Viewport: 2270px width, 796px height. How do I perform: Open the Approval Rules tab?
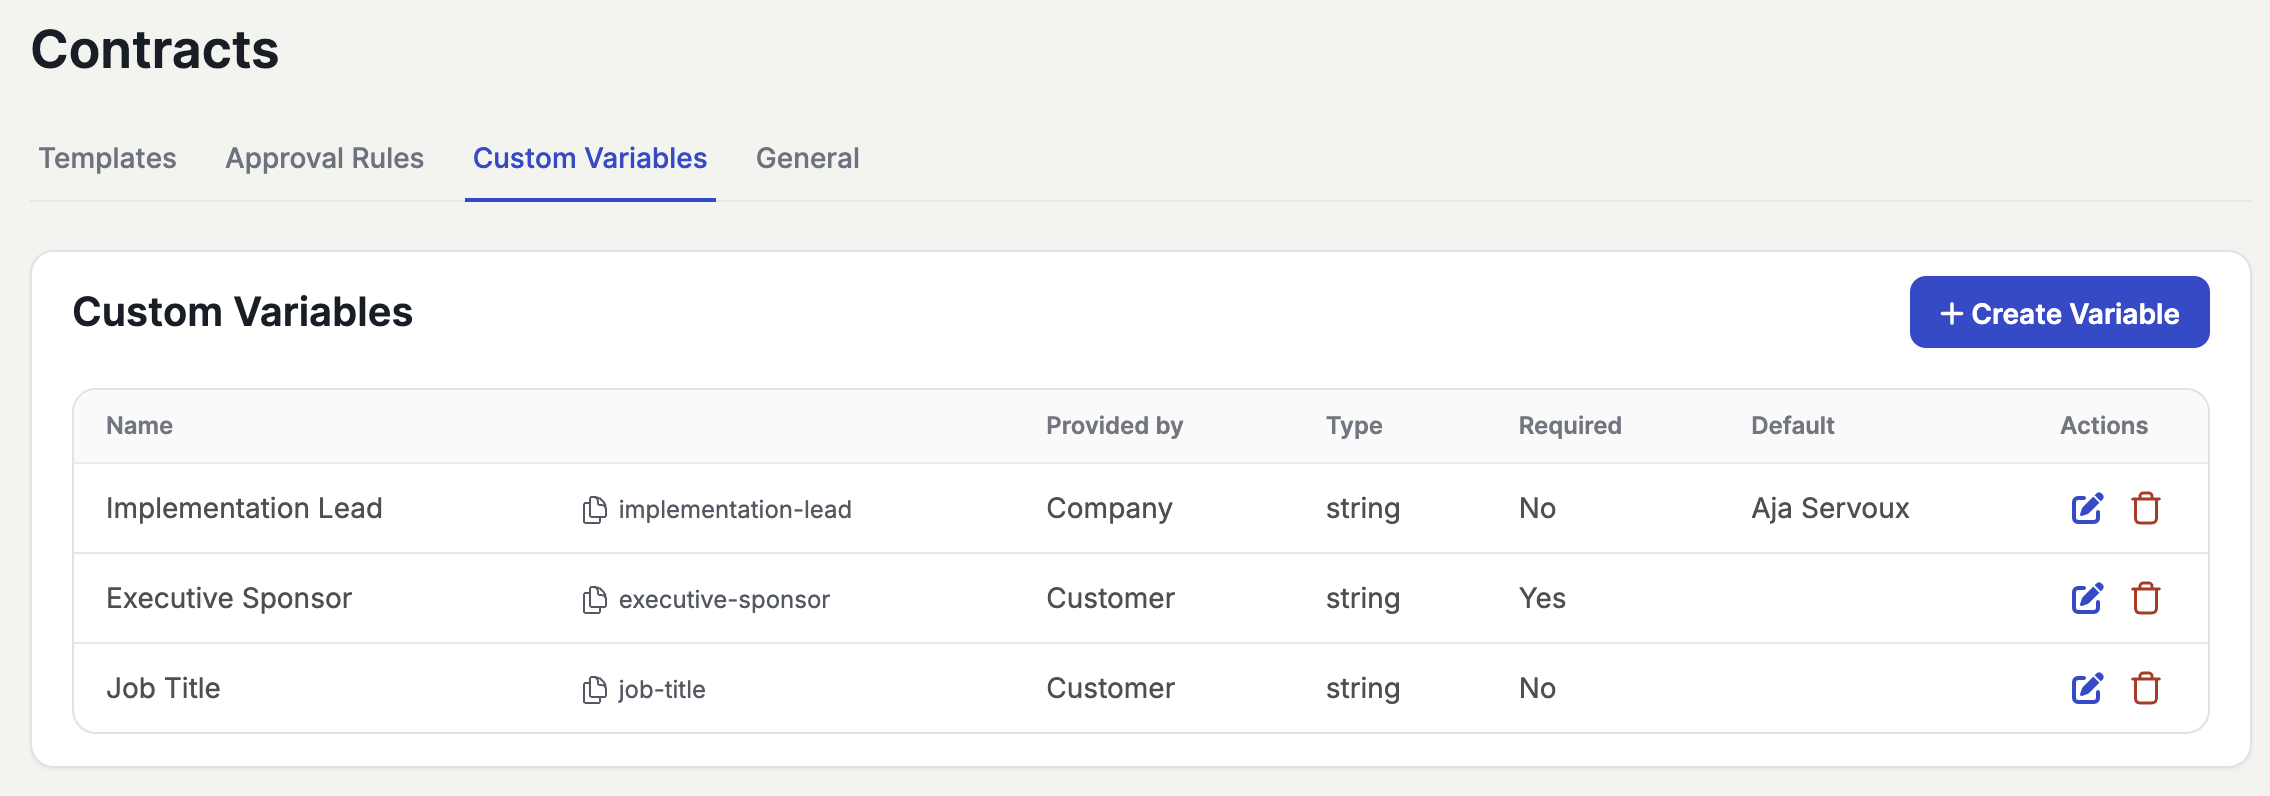(324, 158)
